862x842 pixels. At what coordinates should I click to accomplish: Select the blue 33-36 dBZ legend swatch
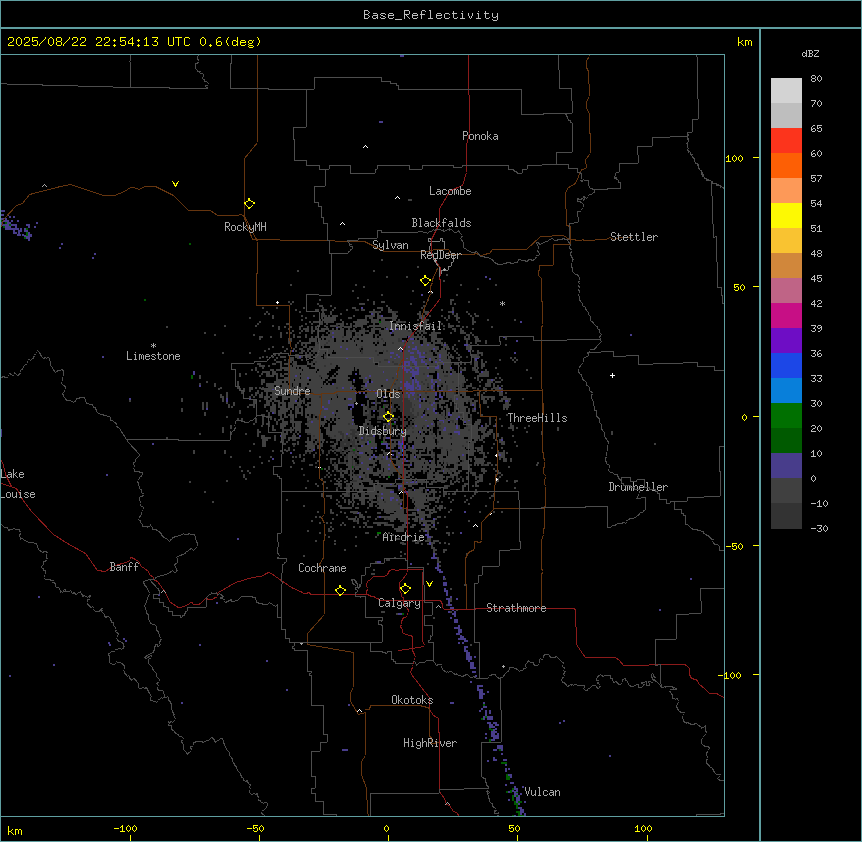(786, 365)
